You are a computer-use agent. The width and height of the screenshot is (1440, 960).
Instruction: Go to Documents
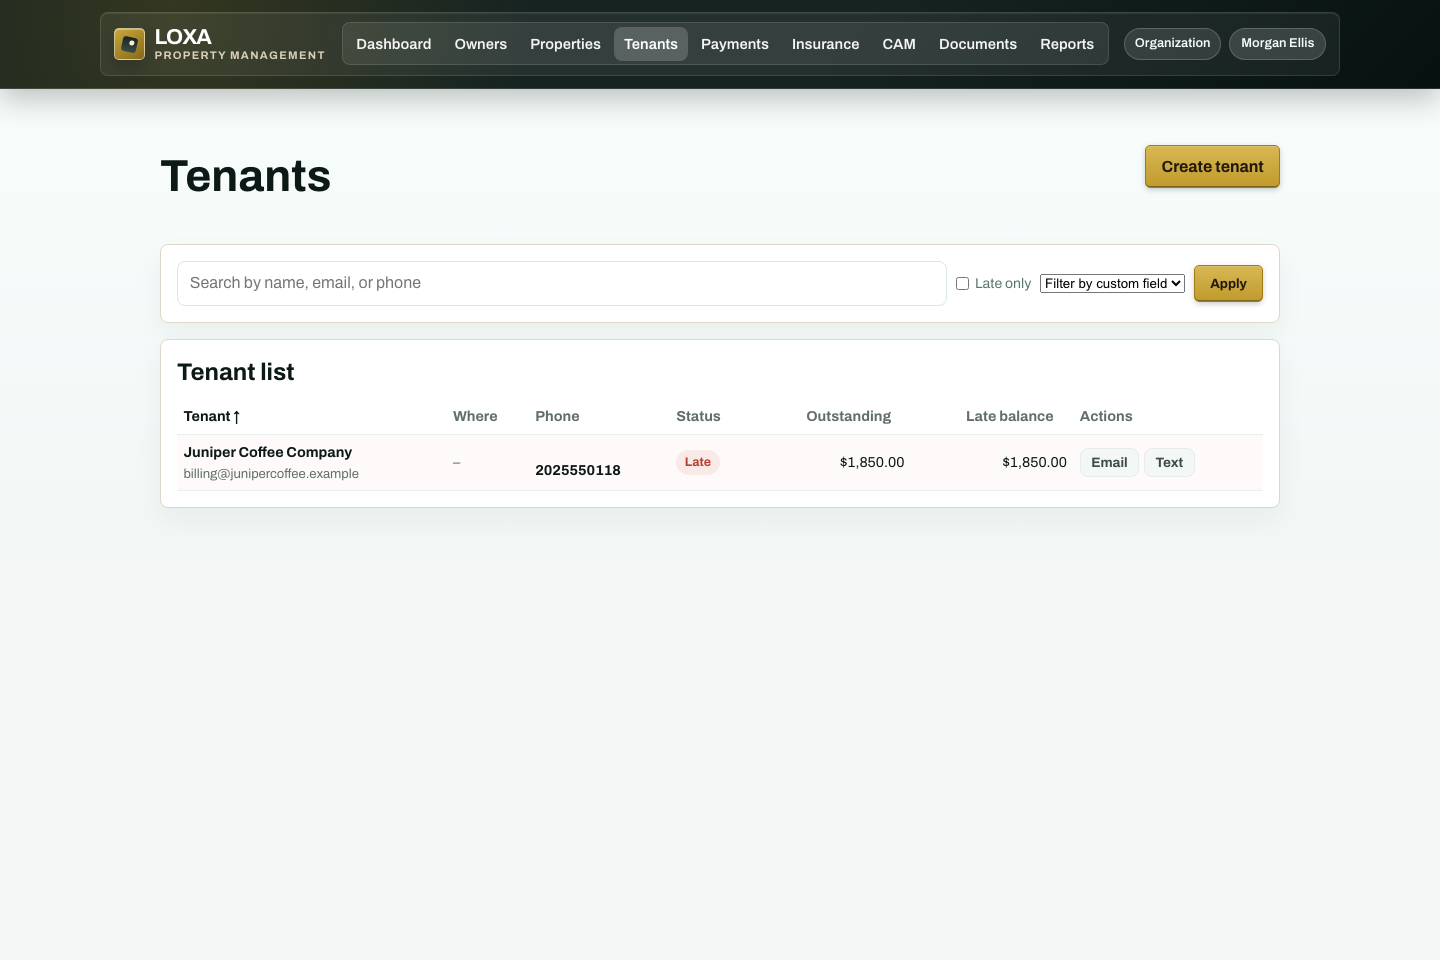[x=978, y=44]
